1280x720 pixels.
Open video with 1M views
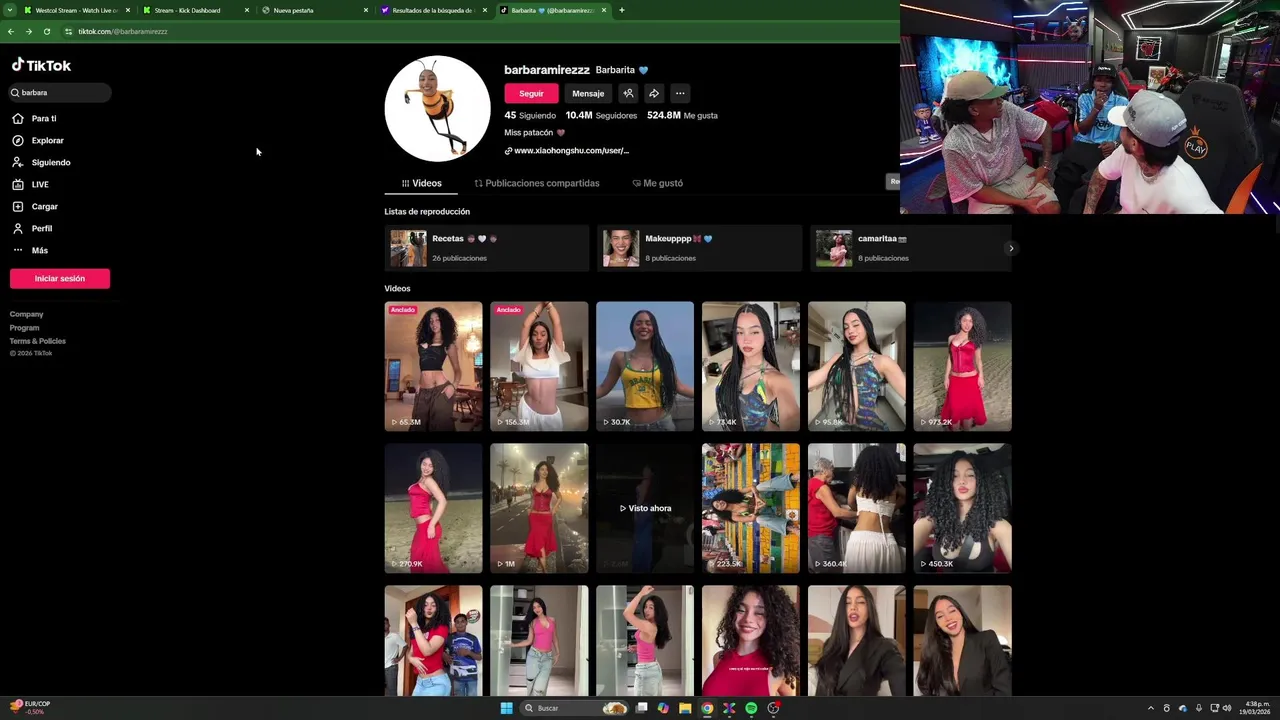(539, 508)
